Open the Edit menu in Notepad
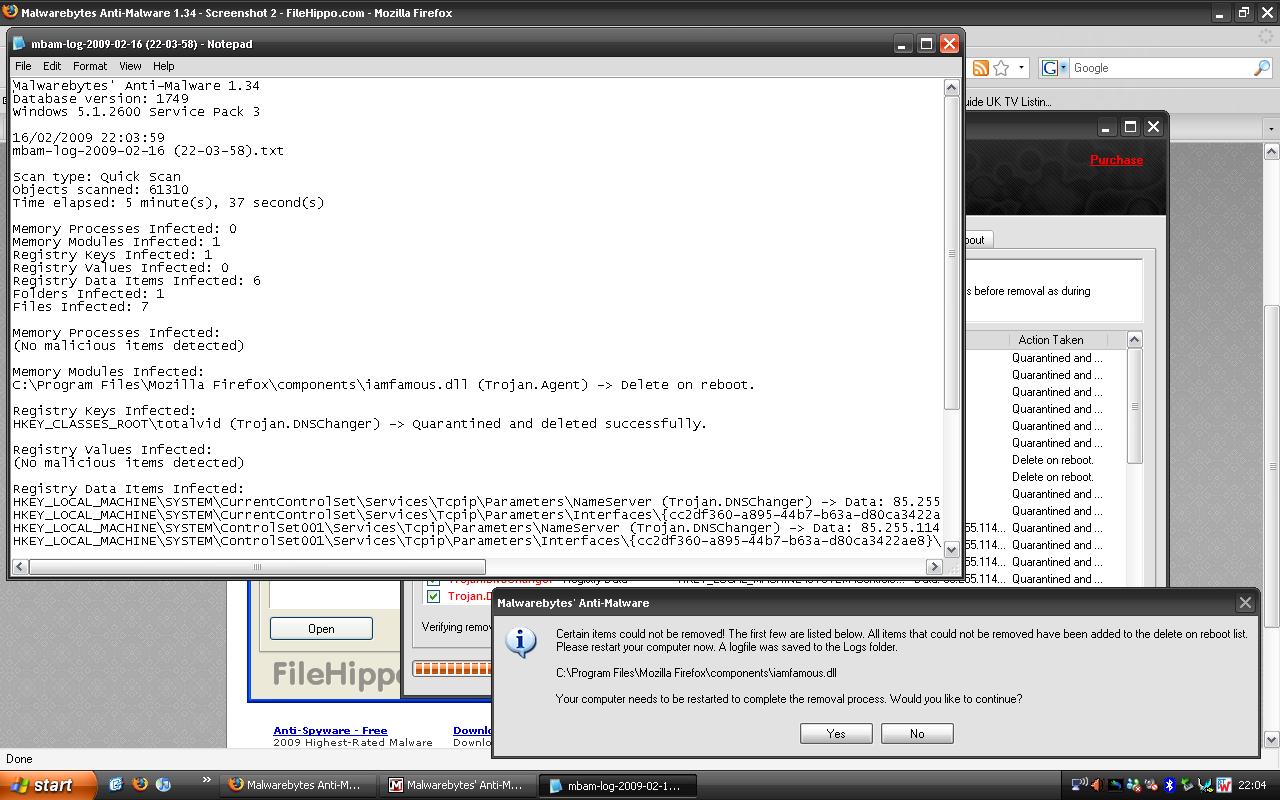 52,66
